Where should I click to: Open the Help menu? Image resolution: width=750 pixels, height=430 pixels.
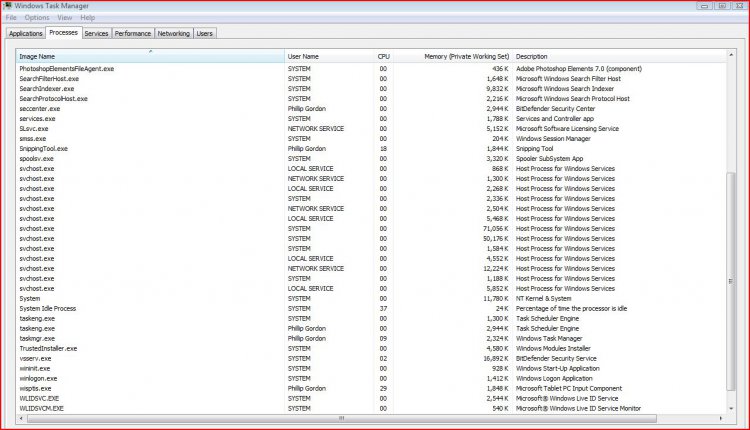click(x=88, y=17)
